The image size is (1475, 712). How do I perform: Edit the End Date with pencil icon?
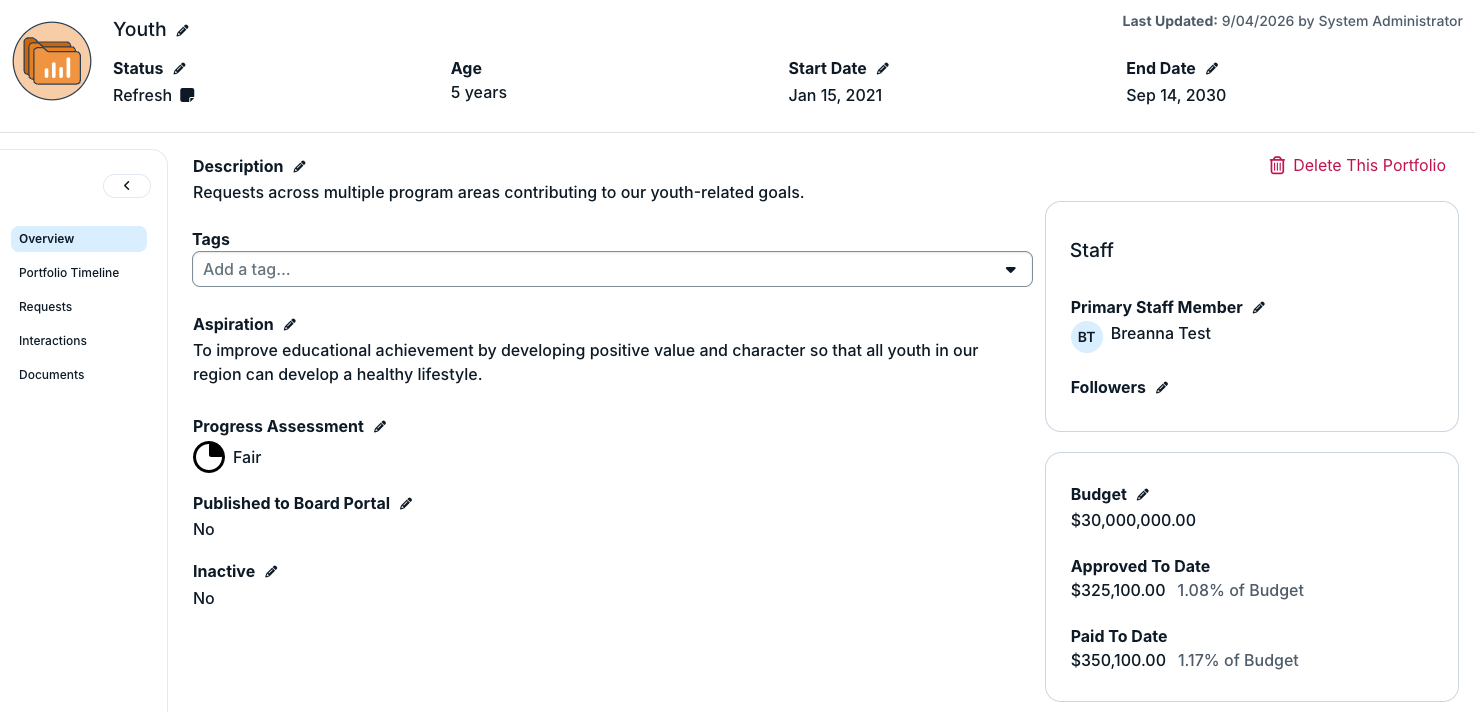pyautogui.click(x=1212, y=69)
